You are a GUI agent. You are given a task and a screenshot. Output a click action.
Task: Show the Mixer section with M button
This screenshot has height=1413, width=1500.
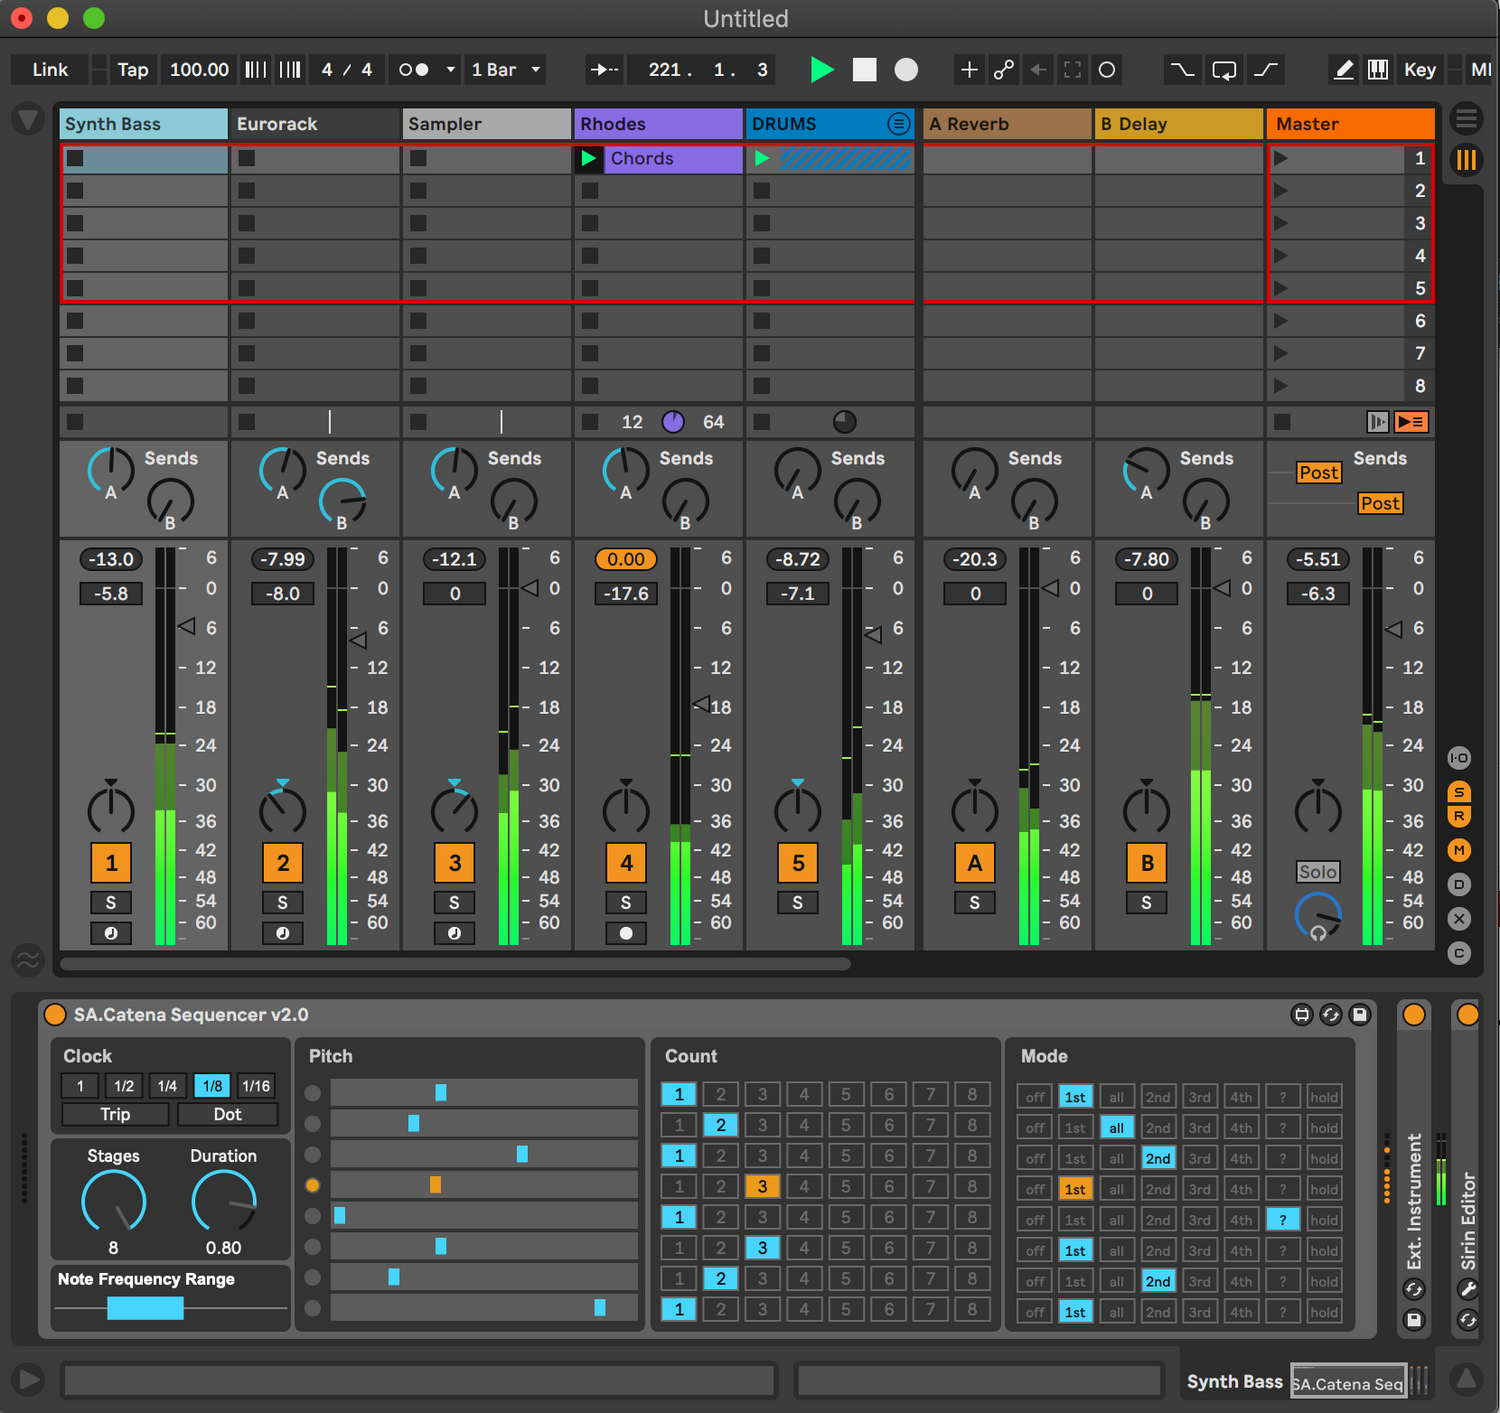pos(1459,850)
